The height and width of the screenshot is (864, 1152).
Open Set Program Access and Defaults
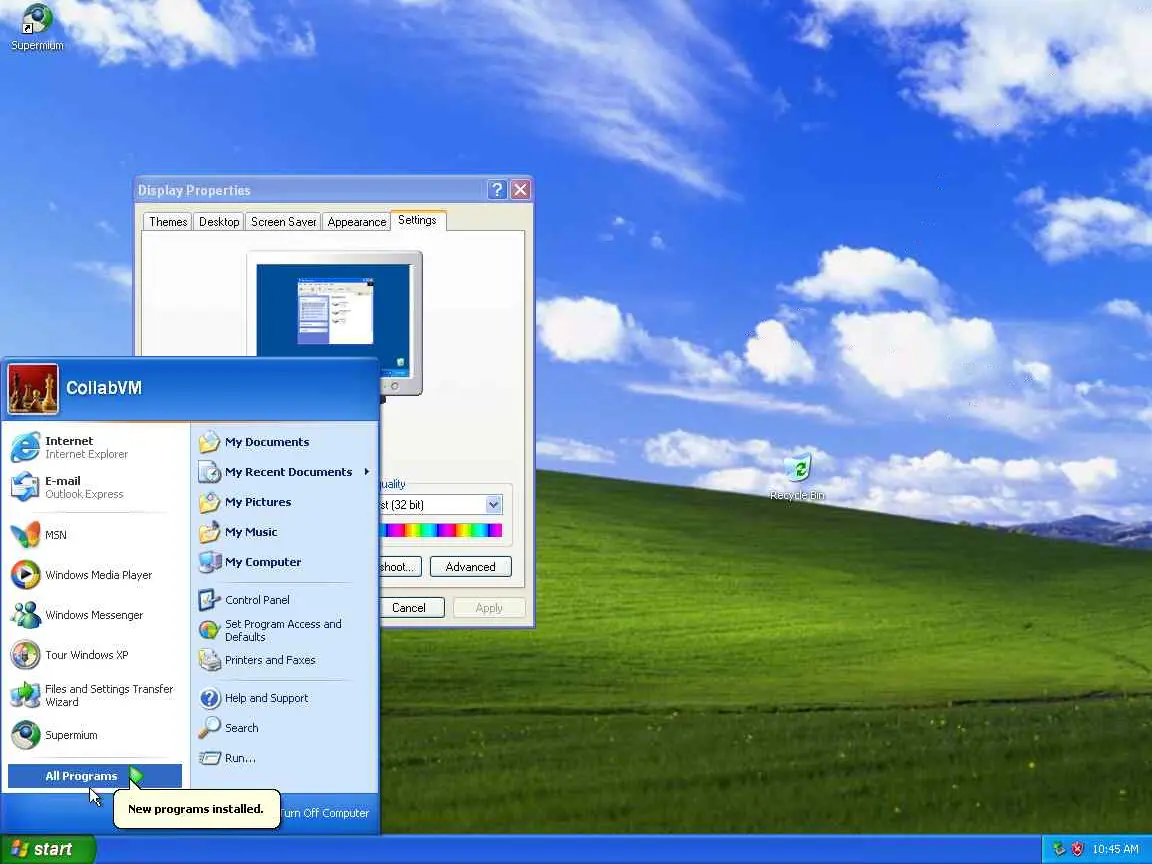284,630
